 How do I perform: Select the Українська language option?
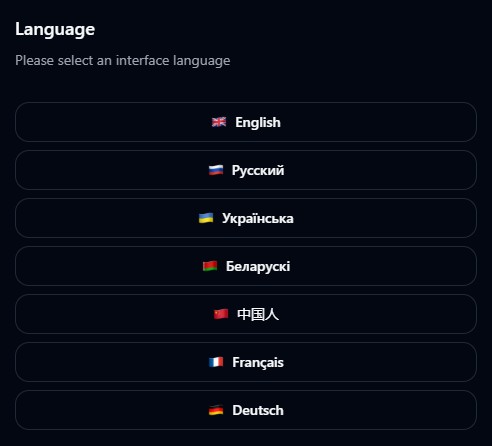tap(246, 218)
